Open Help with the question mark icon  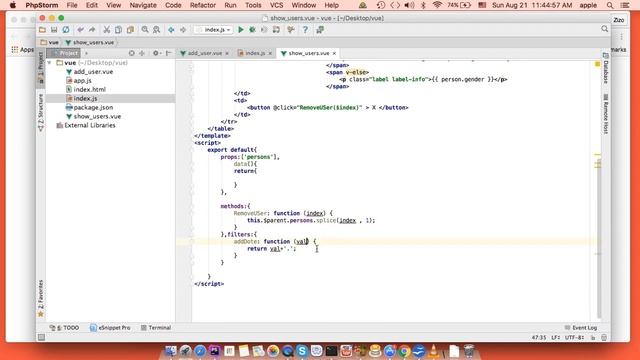click(x=305, y=30)
